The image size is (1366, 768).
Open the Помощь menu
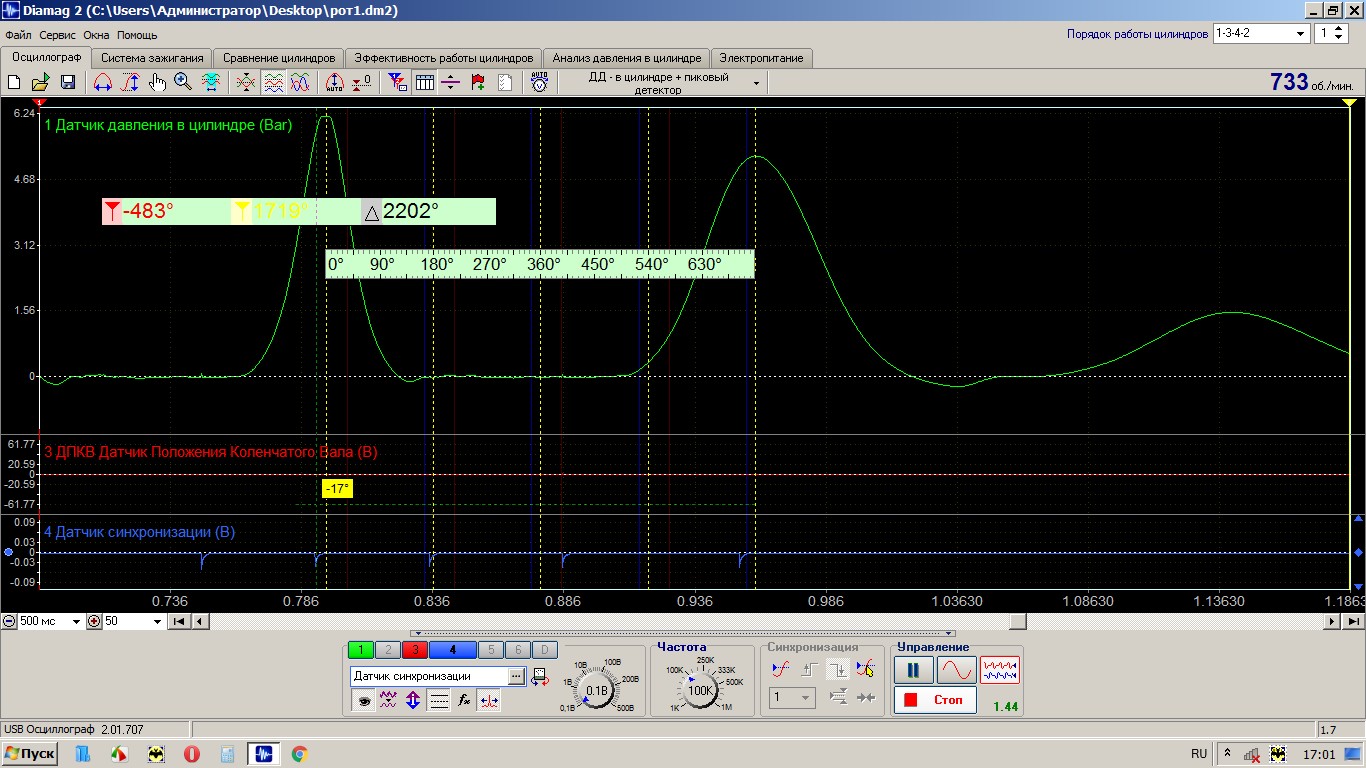click(x=137, y=35)
